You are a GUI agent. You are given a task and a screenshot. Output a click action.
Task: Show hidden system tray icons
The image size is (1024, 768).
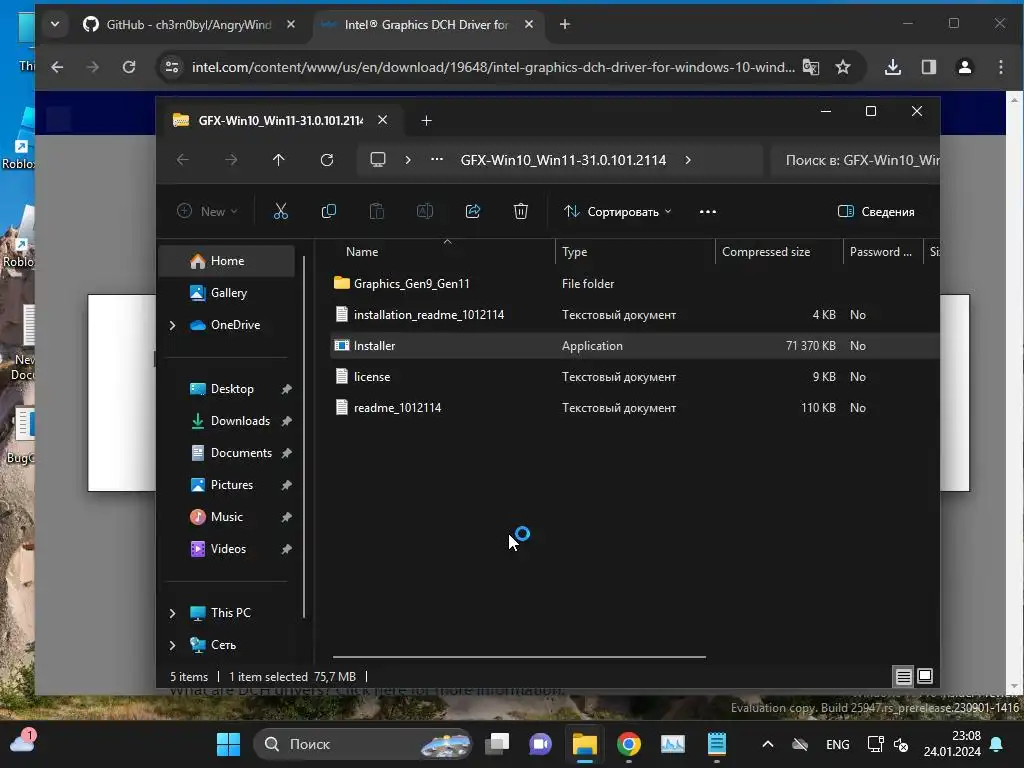pyautogui.click(x=768, y=744)
